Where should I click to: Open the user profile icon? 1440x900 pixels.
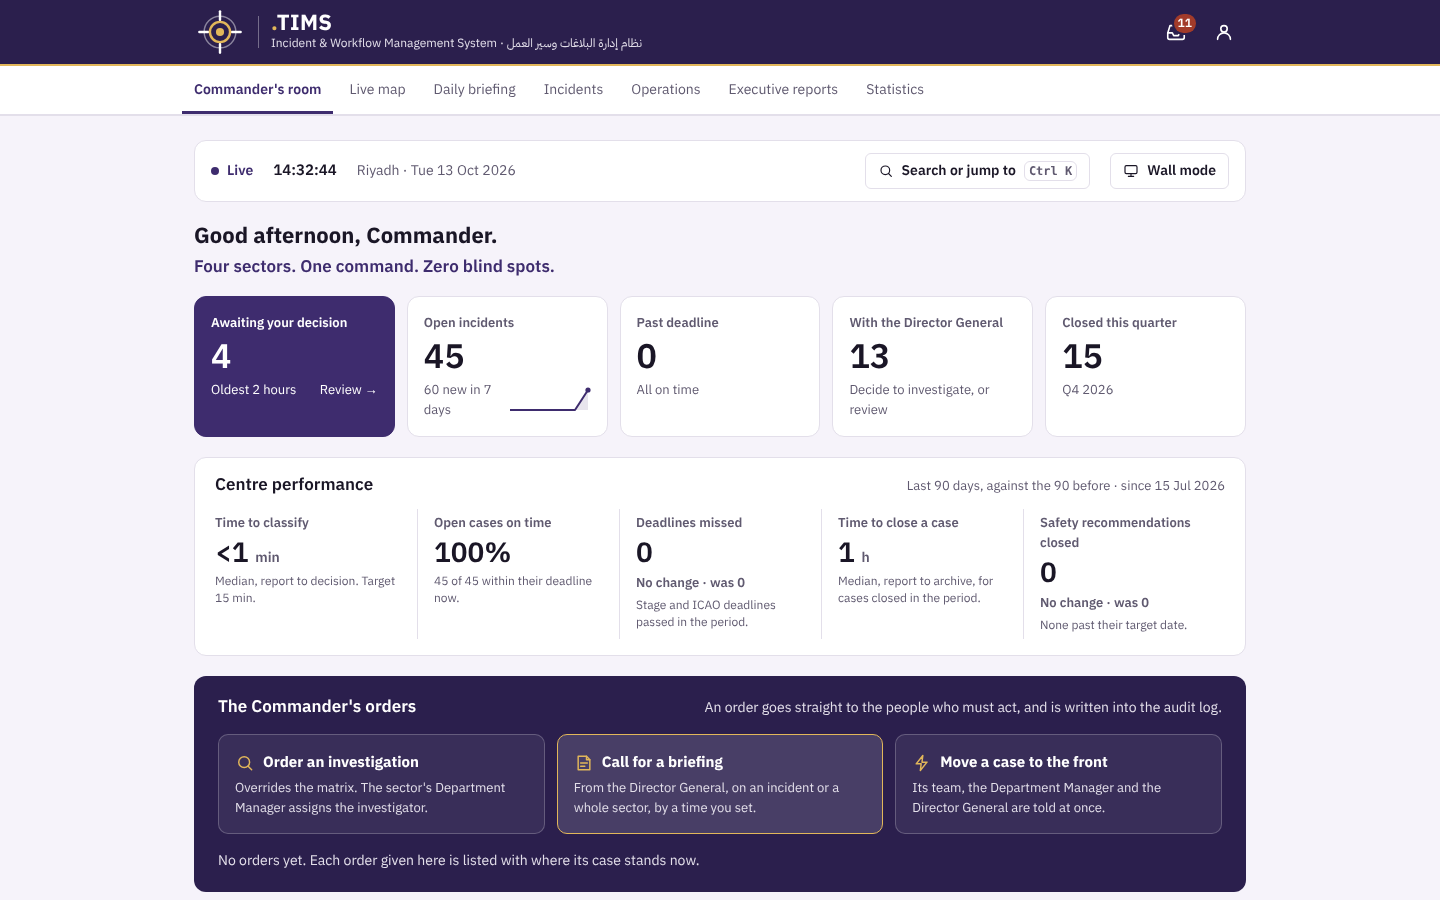tap(1224, 32)
